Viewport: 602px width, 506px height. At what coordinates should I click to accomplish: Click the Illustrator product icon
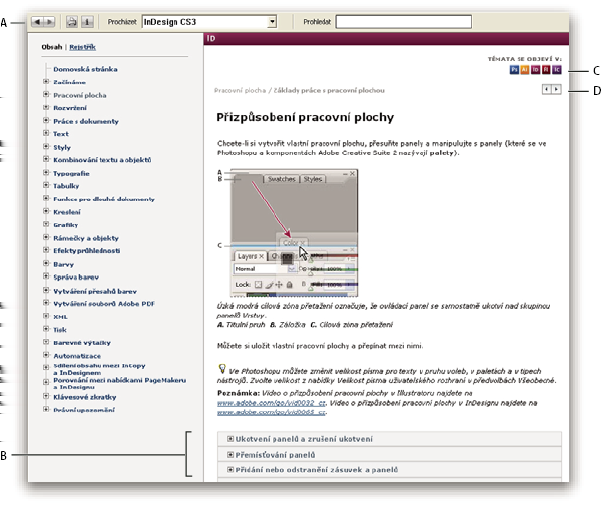tap(524, 69)
